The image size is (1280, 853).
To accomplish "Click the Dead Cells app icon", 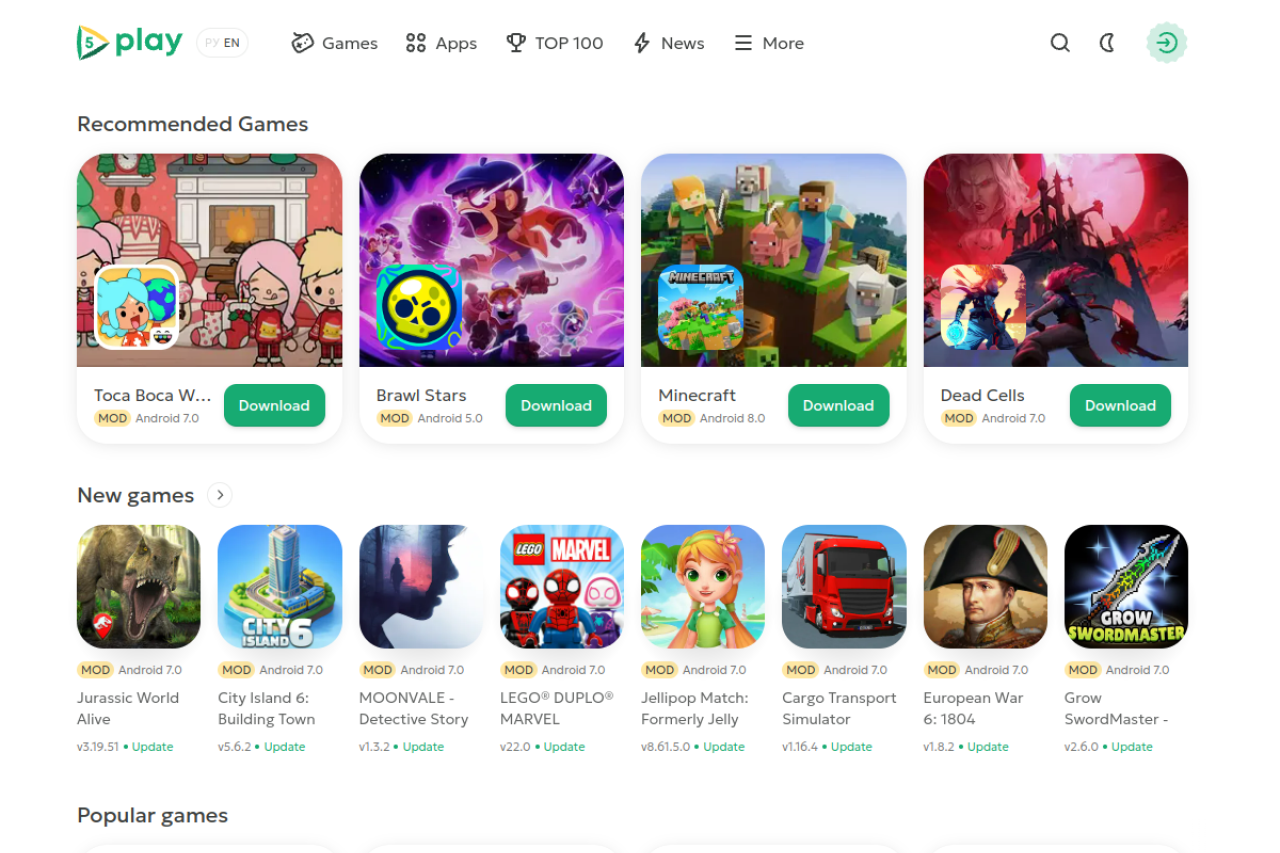I will [983, 307].
